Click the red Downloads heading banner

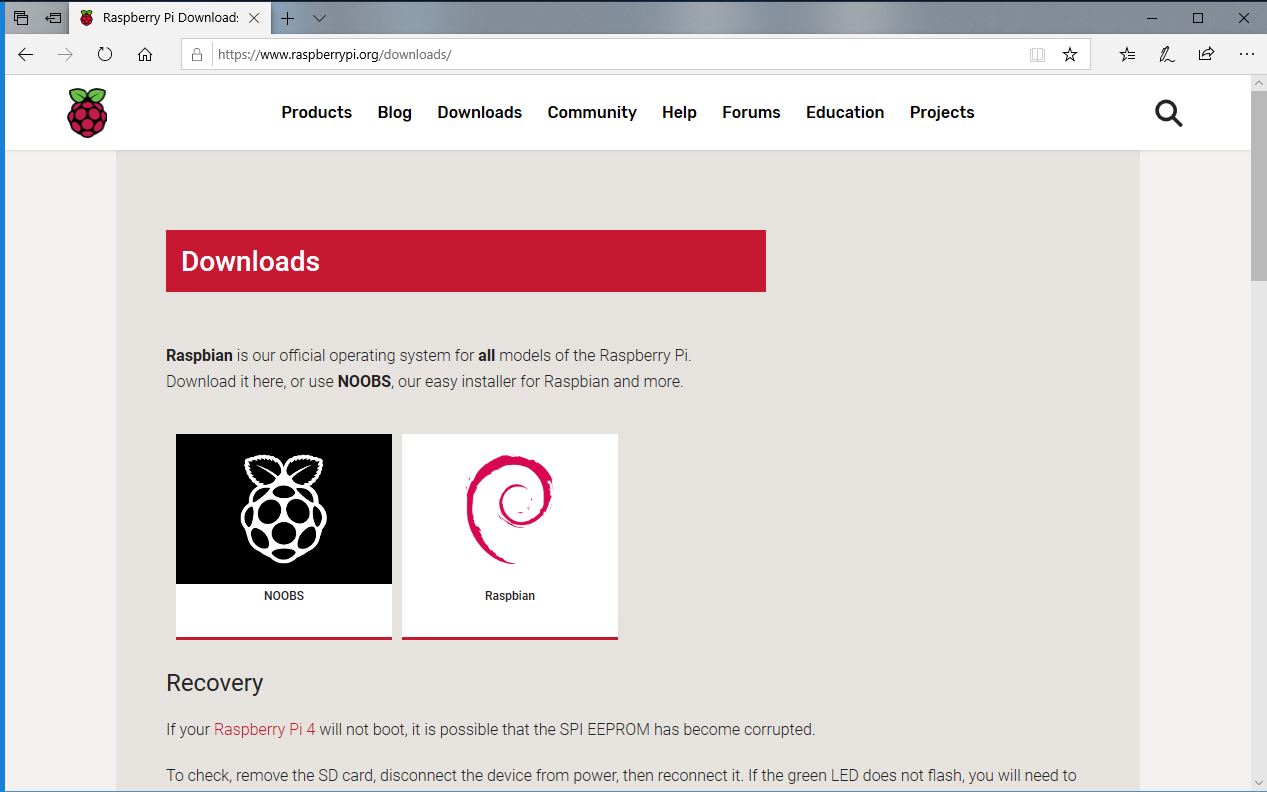[x=466, y=261]
